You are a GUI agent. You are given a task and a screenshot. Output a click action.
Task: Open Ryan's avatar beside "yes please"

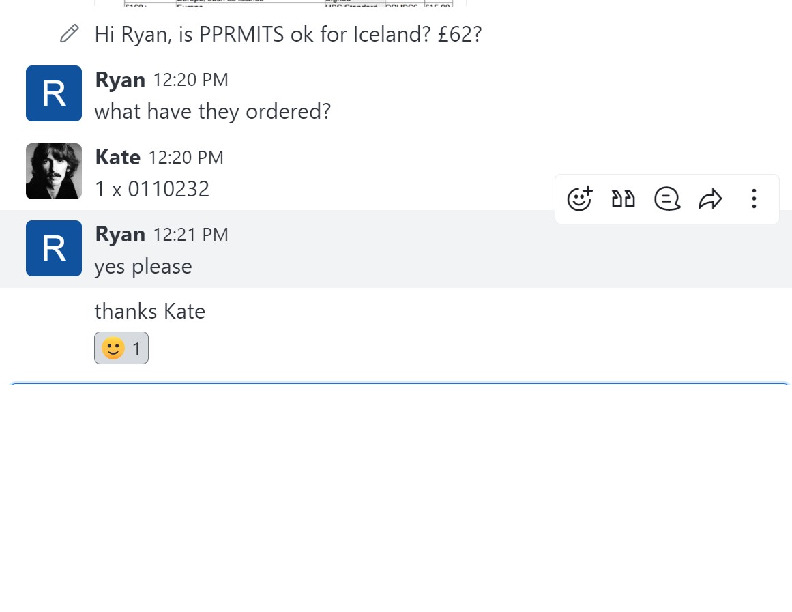coord(54,248)
